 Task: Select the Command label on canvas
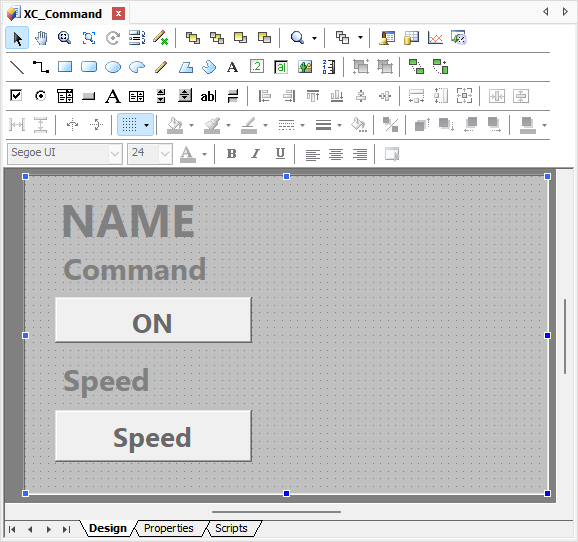point(134,270)
